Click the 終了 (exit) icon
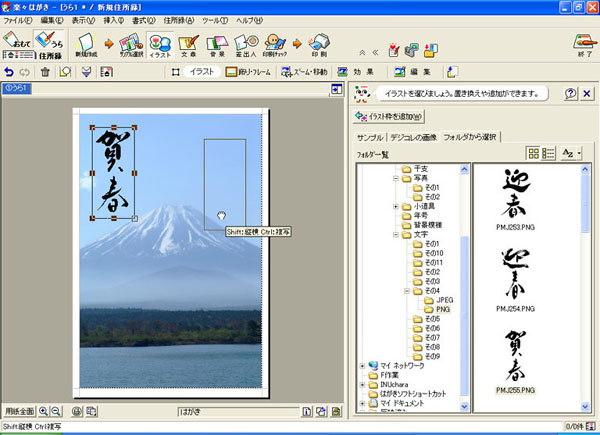Screen dimensions: 600x435 click(580, 44)
